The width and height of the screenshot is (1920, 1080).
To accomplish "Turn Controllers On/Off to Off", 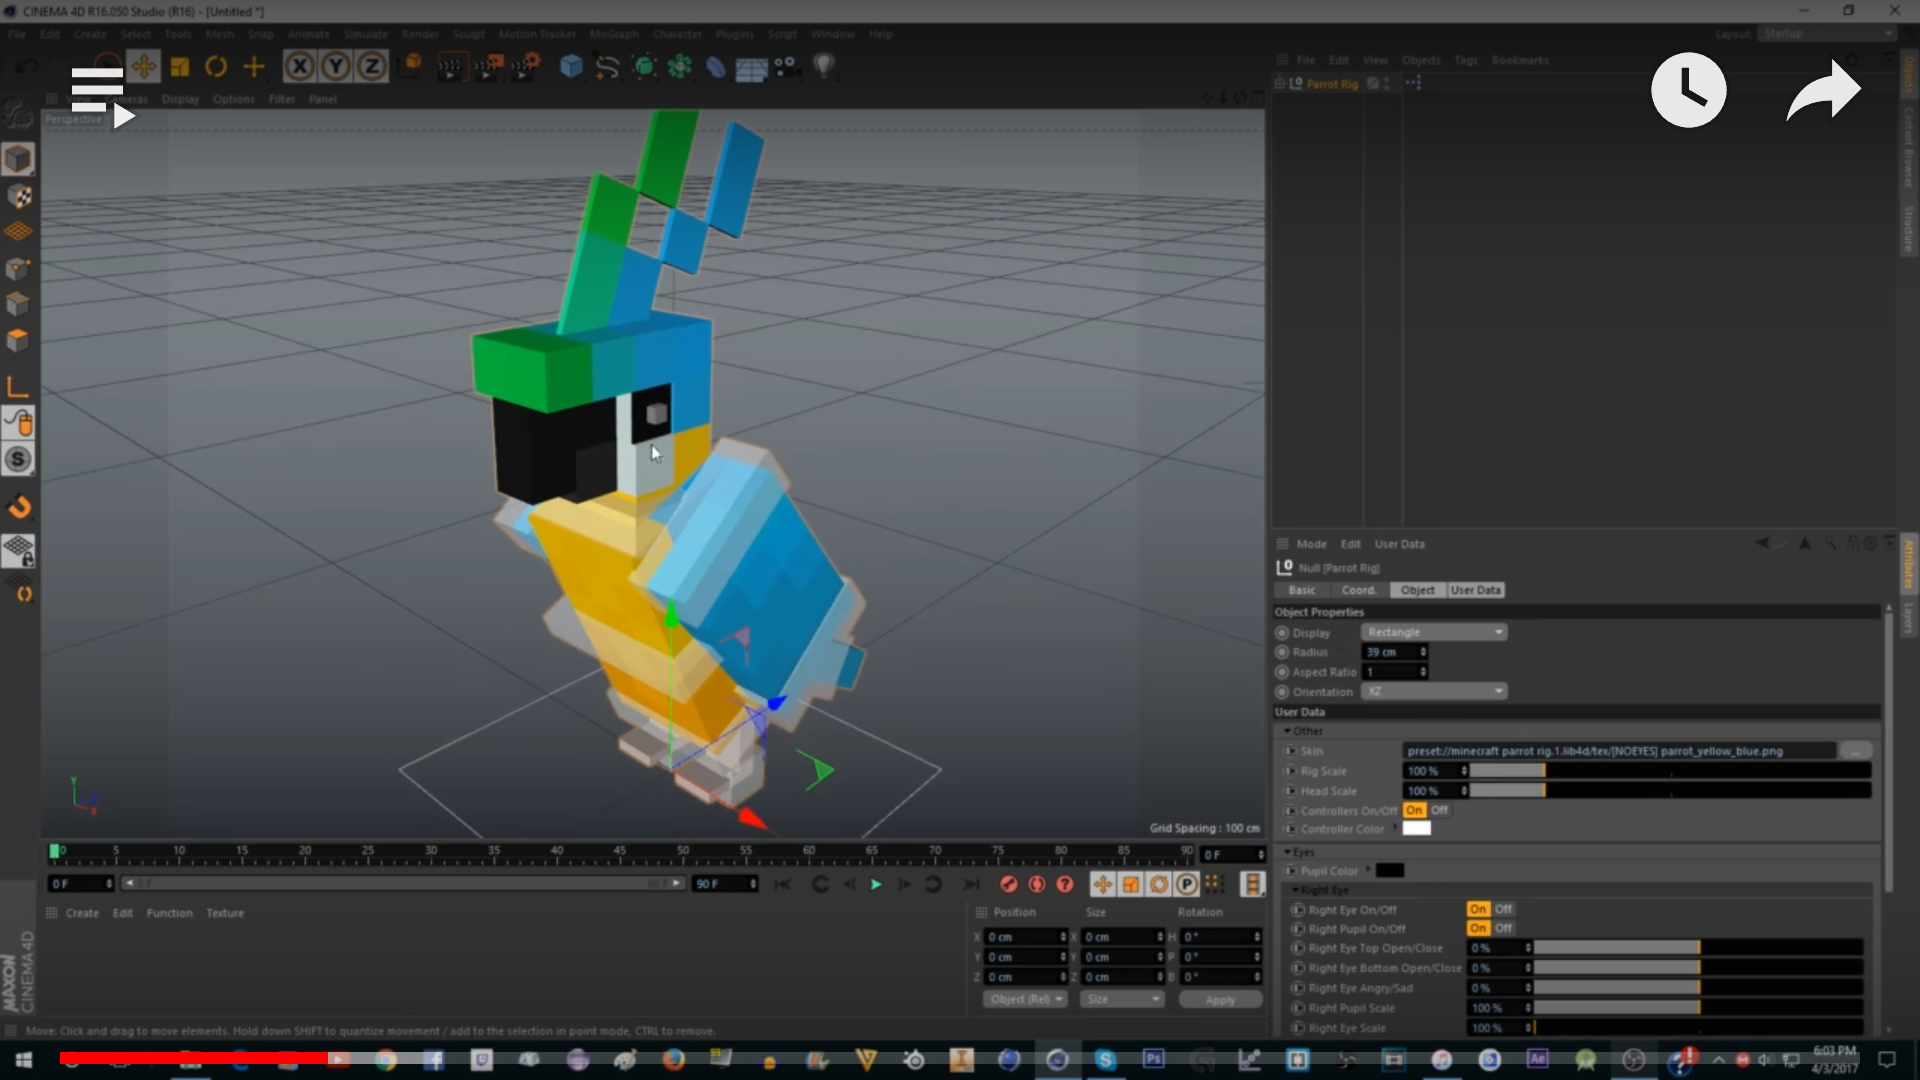I will (x=1439, y=810).
